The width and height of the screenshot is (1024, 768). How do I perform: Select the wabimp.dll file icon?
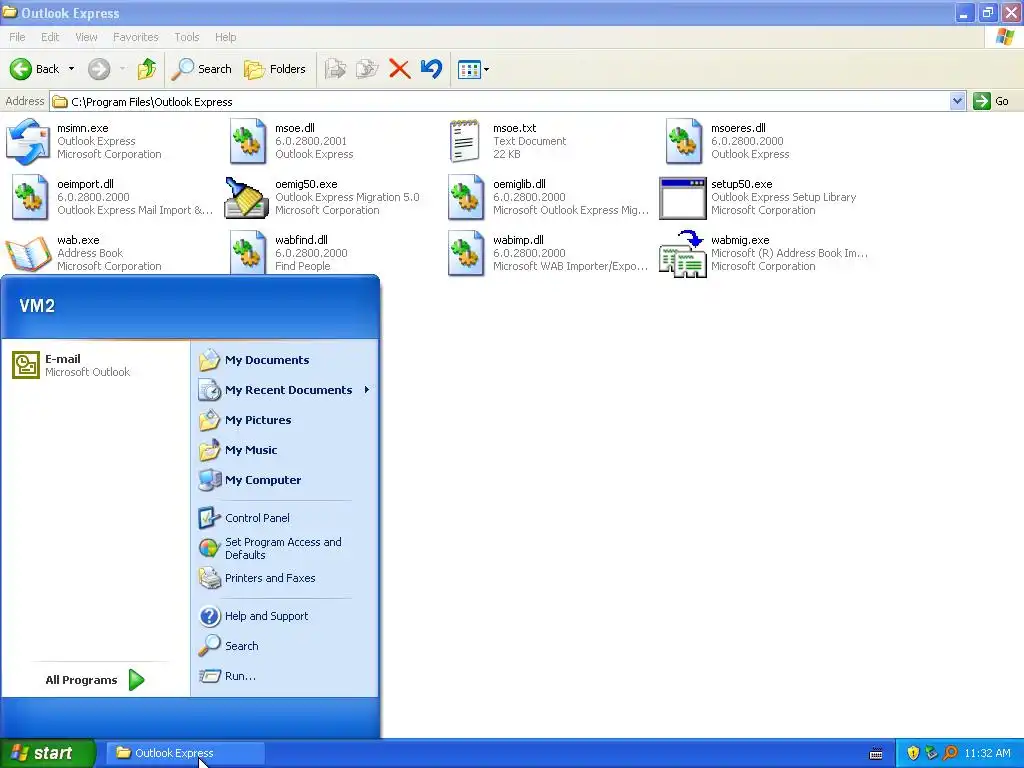tap(466, 253)
